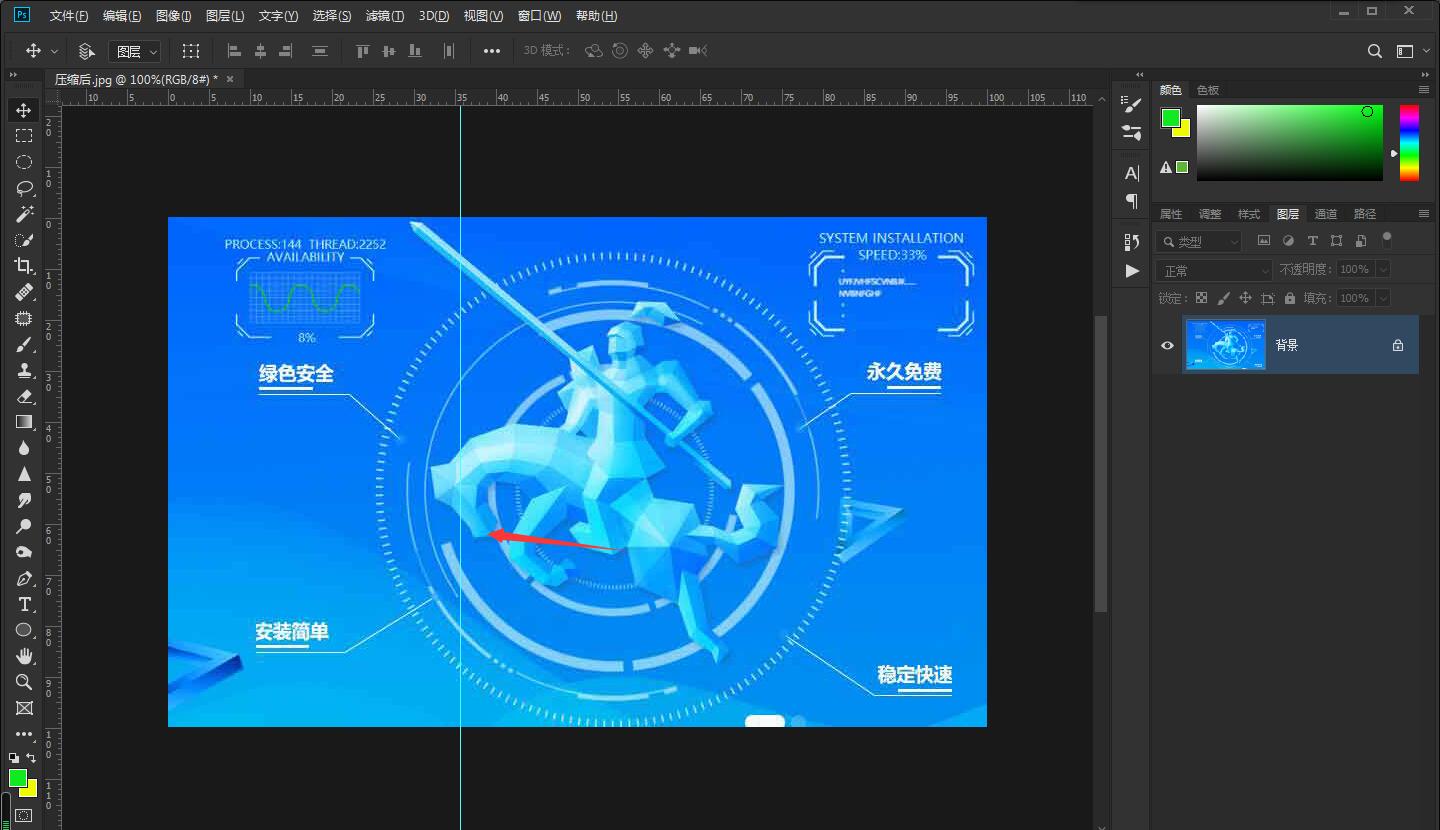
Task: Switch to the 通道 tab
Action: tap(1326, 214)
